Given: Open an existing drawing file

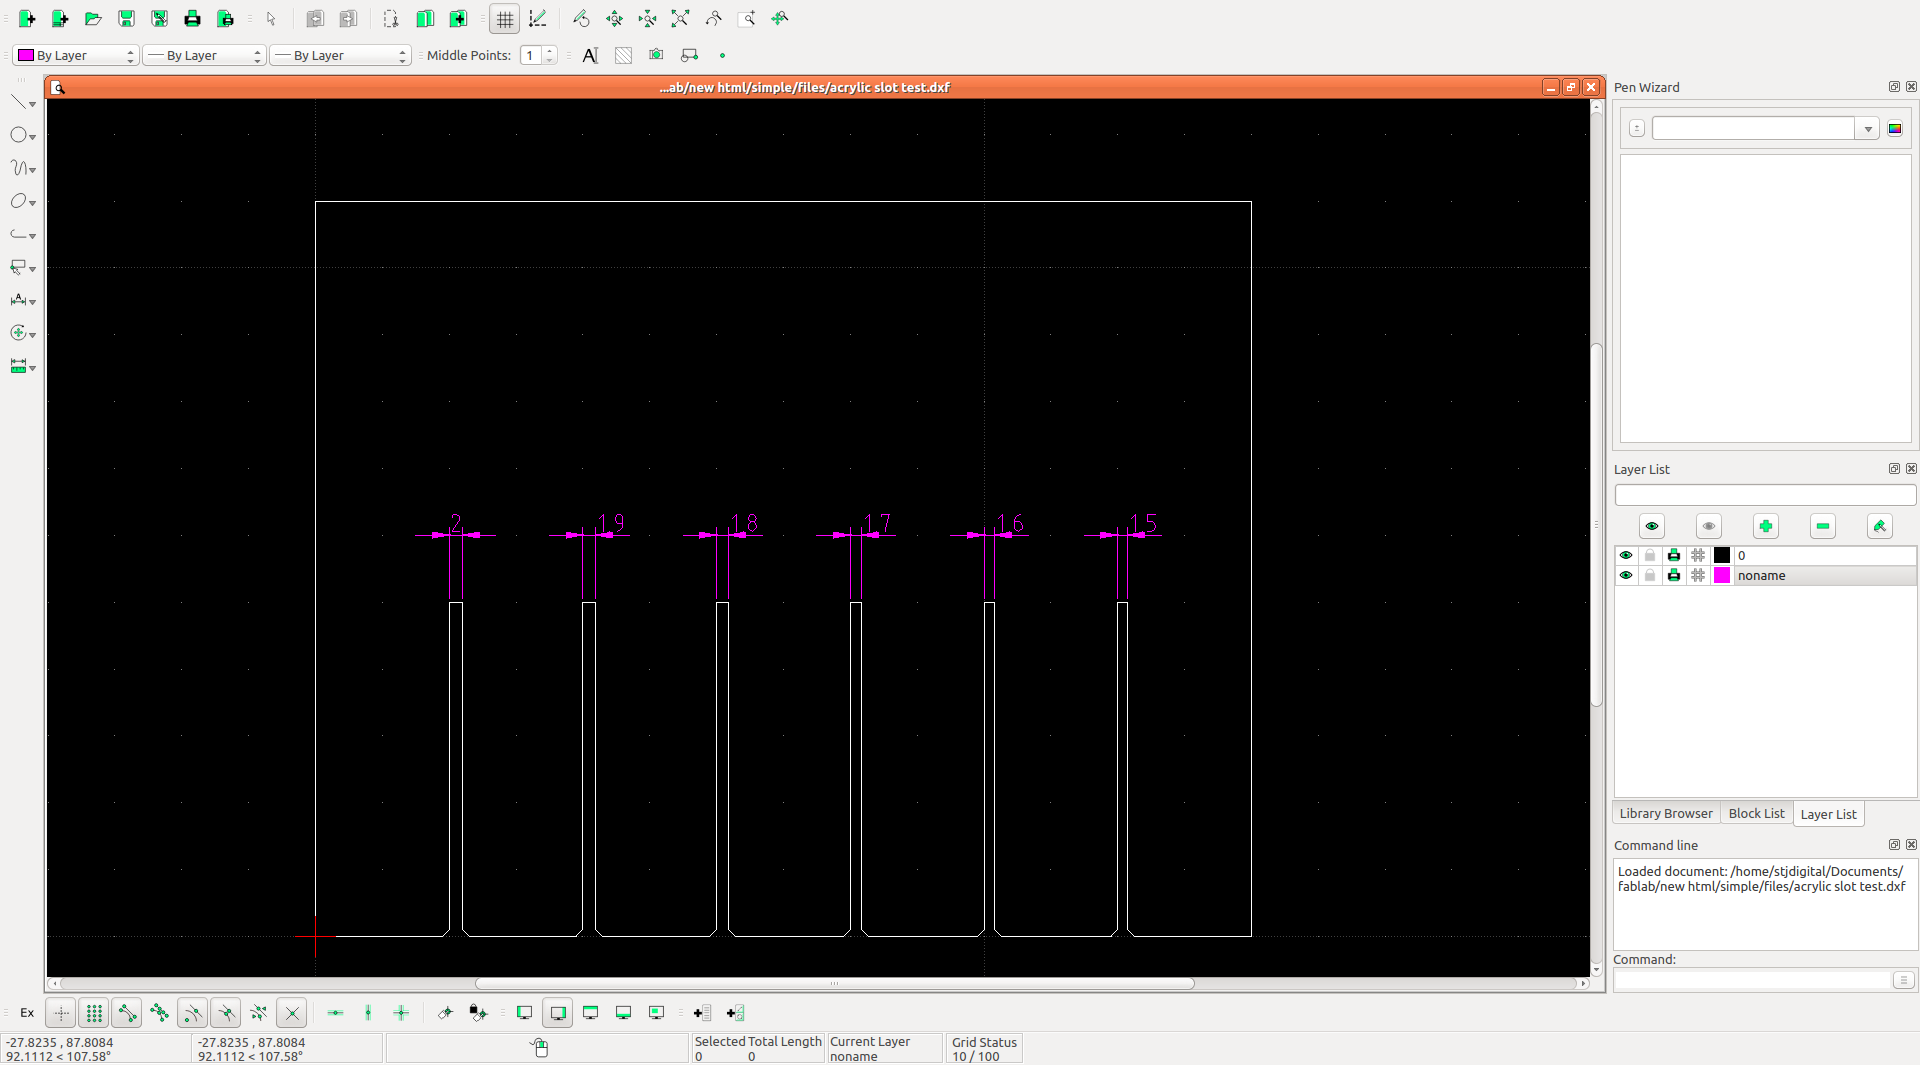Looking at the screenshot, I should (93, 18).
